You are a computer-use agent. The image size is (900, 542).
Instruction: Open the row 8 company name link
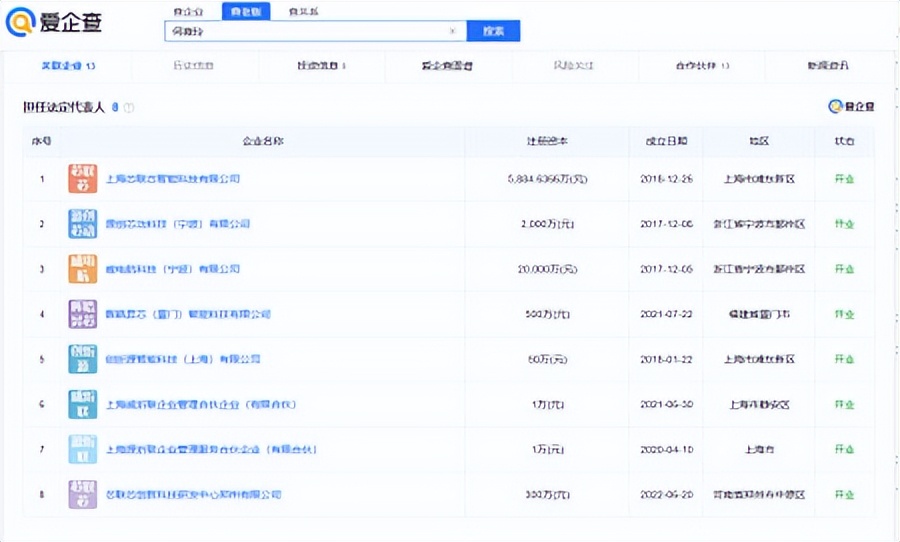193,494
